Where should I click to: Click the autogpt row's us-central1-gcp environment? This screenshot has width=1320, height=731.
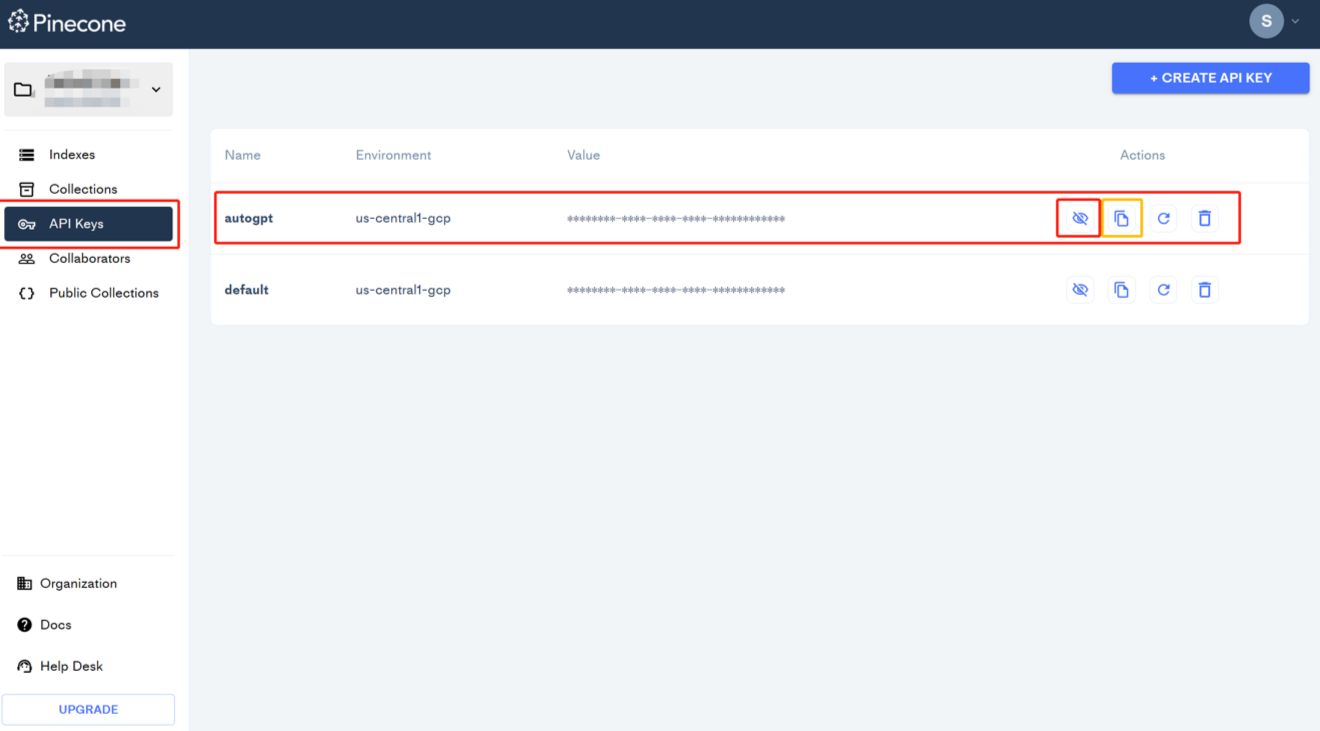(x=403, y=218)
